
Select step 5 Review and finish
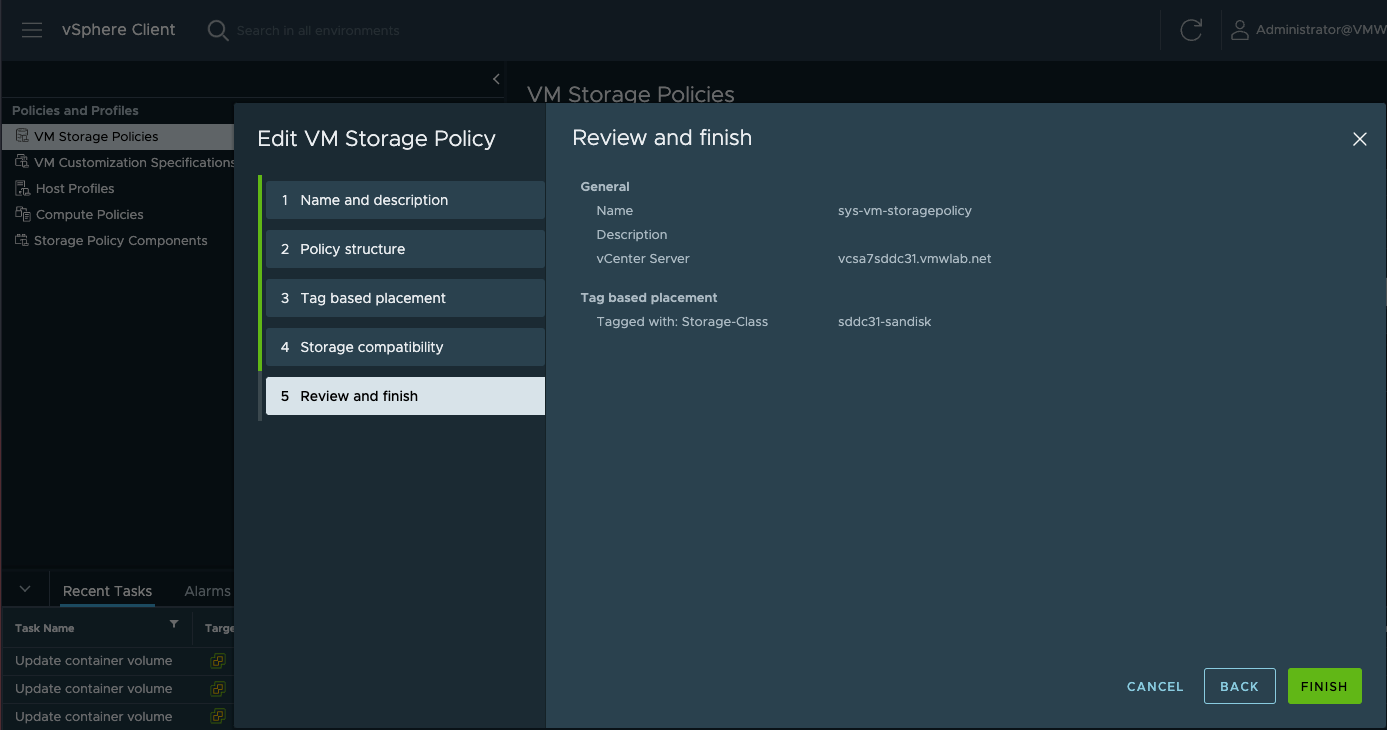pyautogui.click(x=405, y=396)
